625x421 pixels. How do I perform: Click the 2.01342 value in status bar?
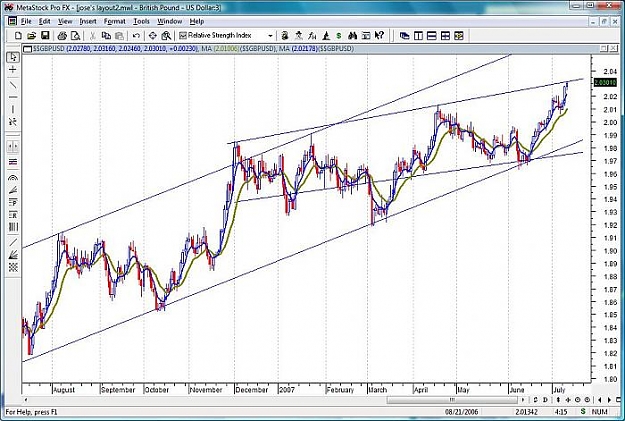(527, 412)
